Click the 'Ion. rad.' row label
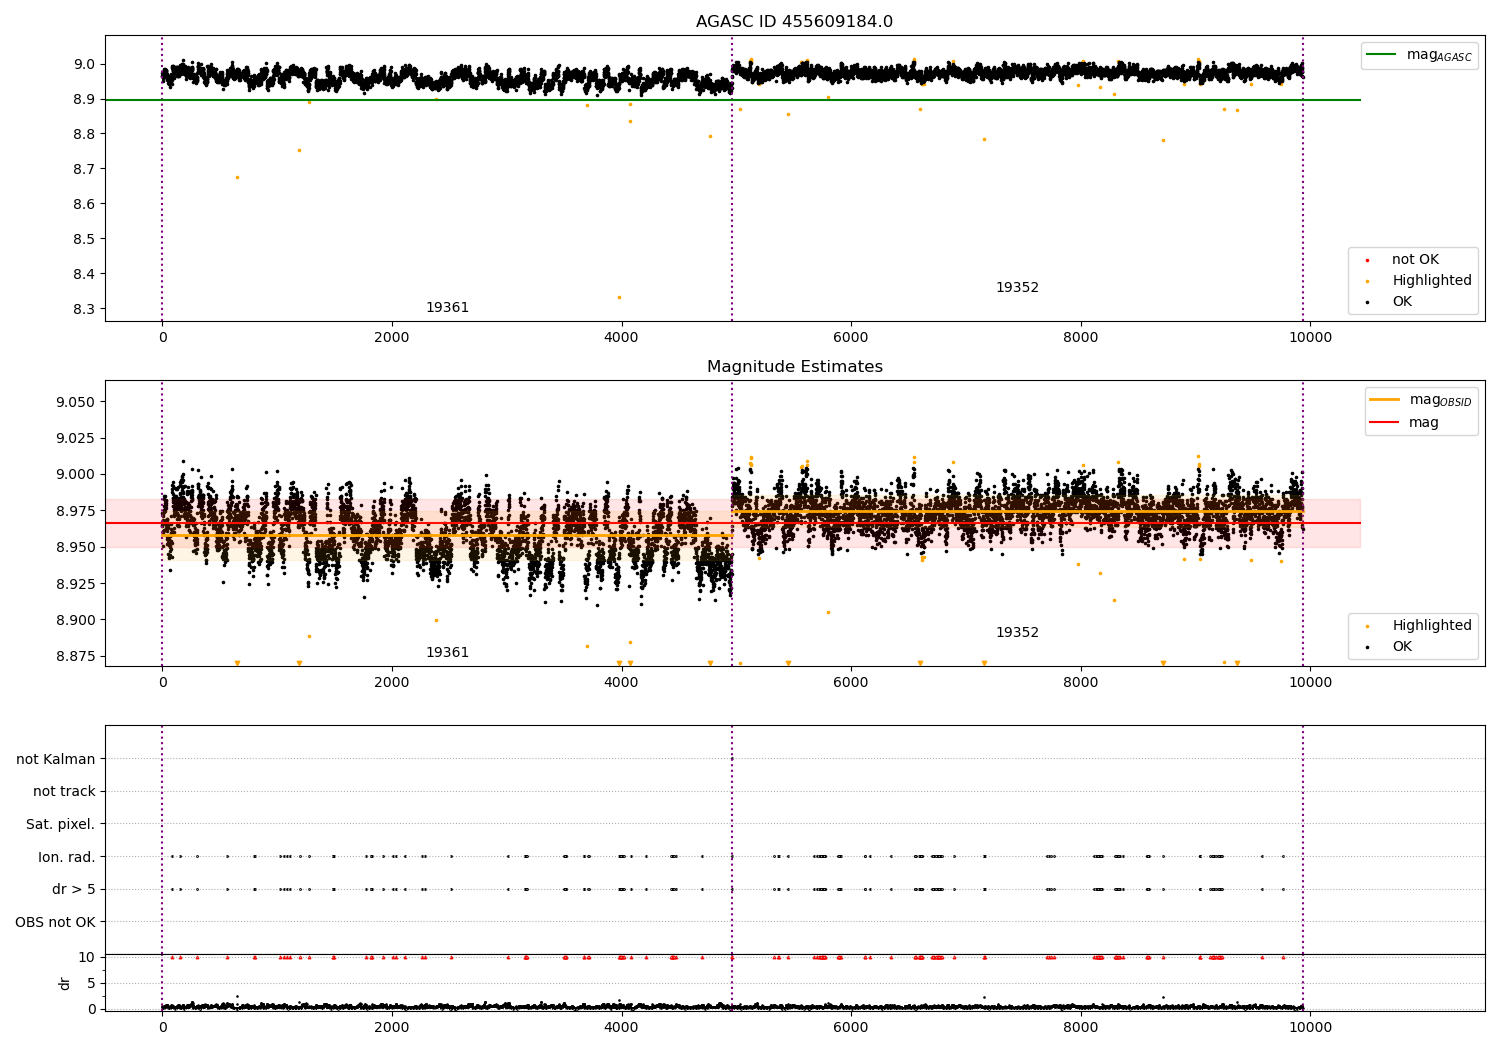The image size is (1500, 1050). point(67,857)
